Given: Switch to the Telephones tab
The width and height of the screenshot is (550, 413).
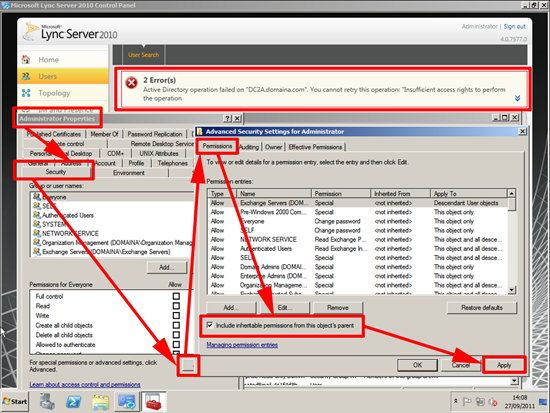Looking at the screenshot, I should tap(173, 163).
